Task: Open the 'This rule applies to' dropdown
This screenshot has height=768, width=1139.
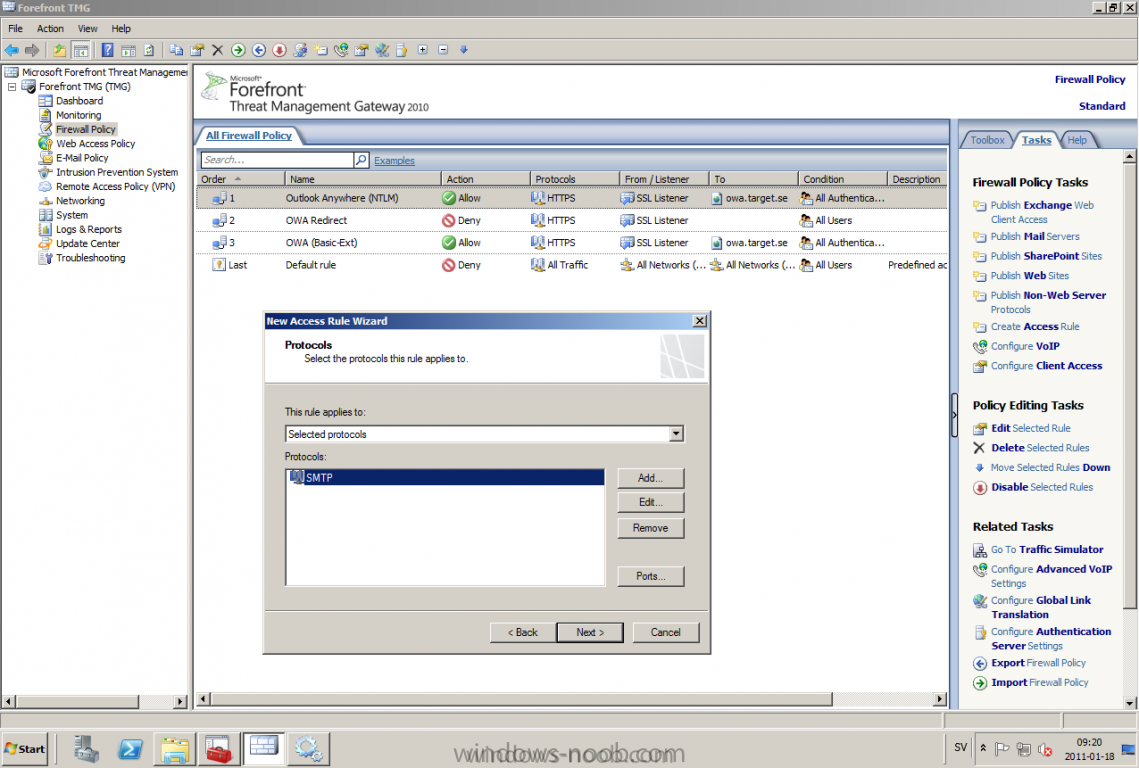Action: (676, 434)
